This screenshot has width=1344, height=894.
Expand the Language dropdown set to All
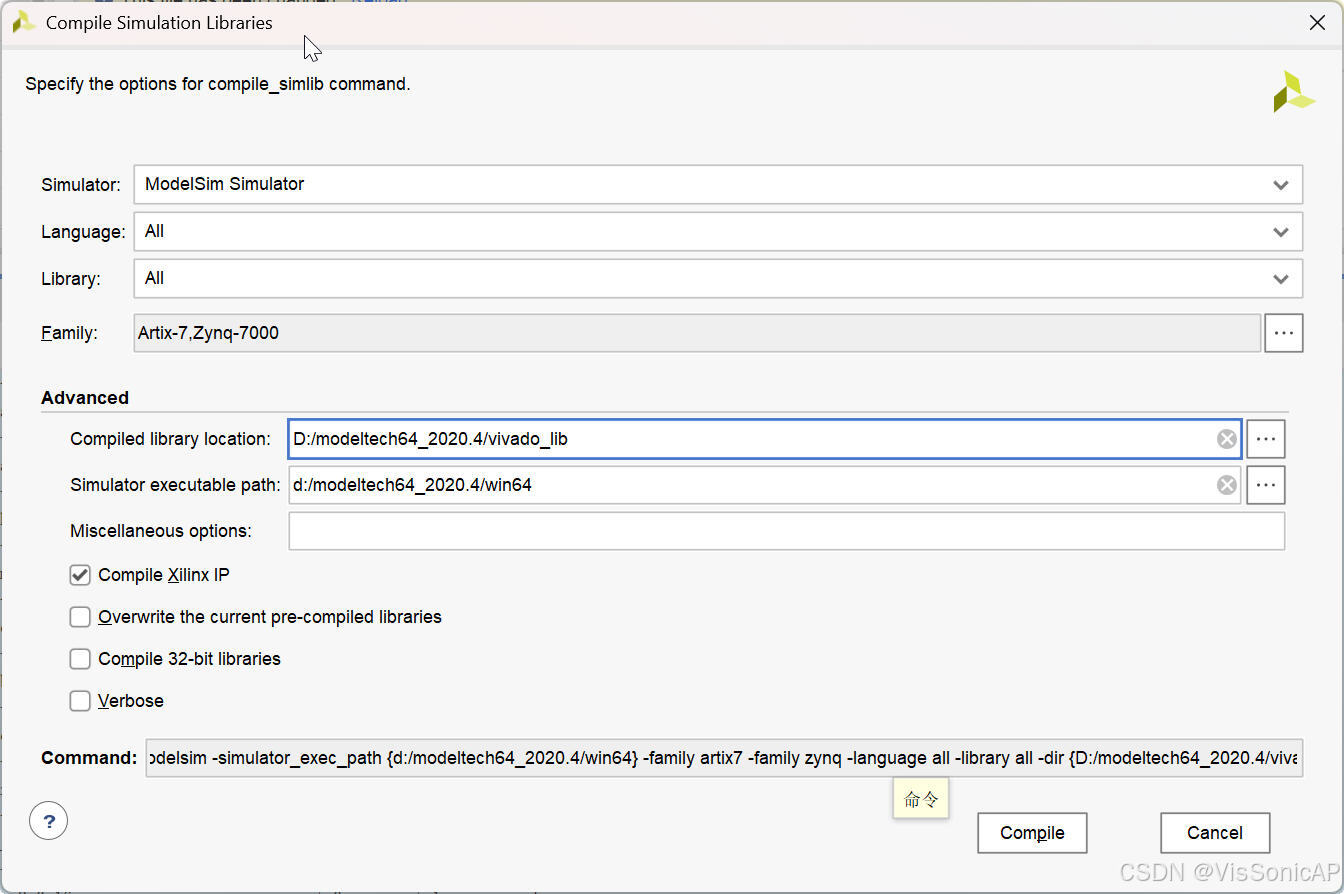pos(718,231)
